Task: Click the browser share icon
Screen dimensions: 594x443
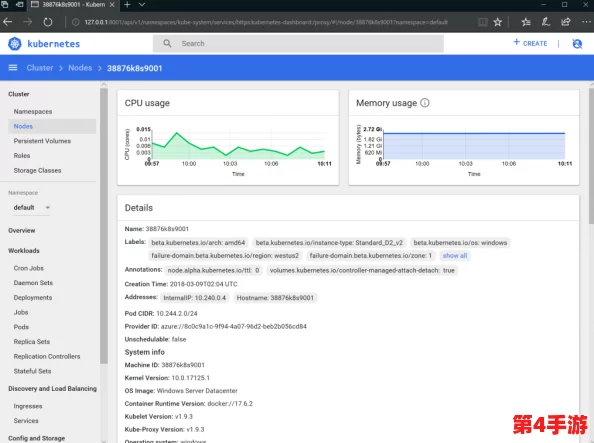Action: [x=566, y=22]
